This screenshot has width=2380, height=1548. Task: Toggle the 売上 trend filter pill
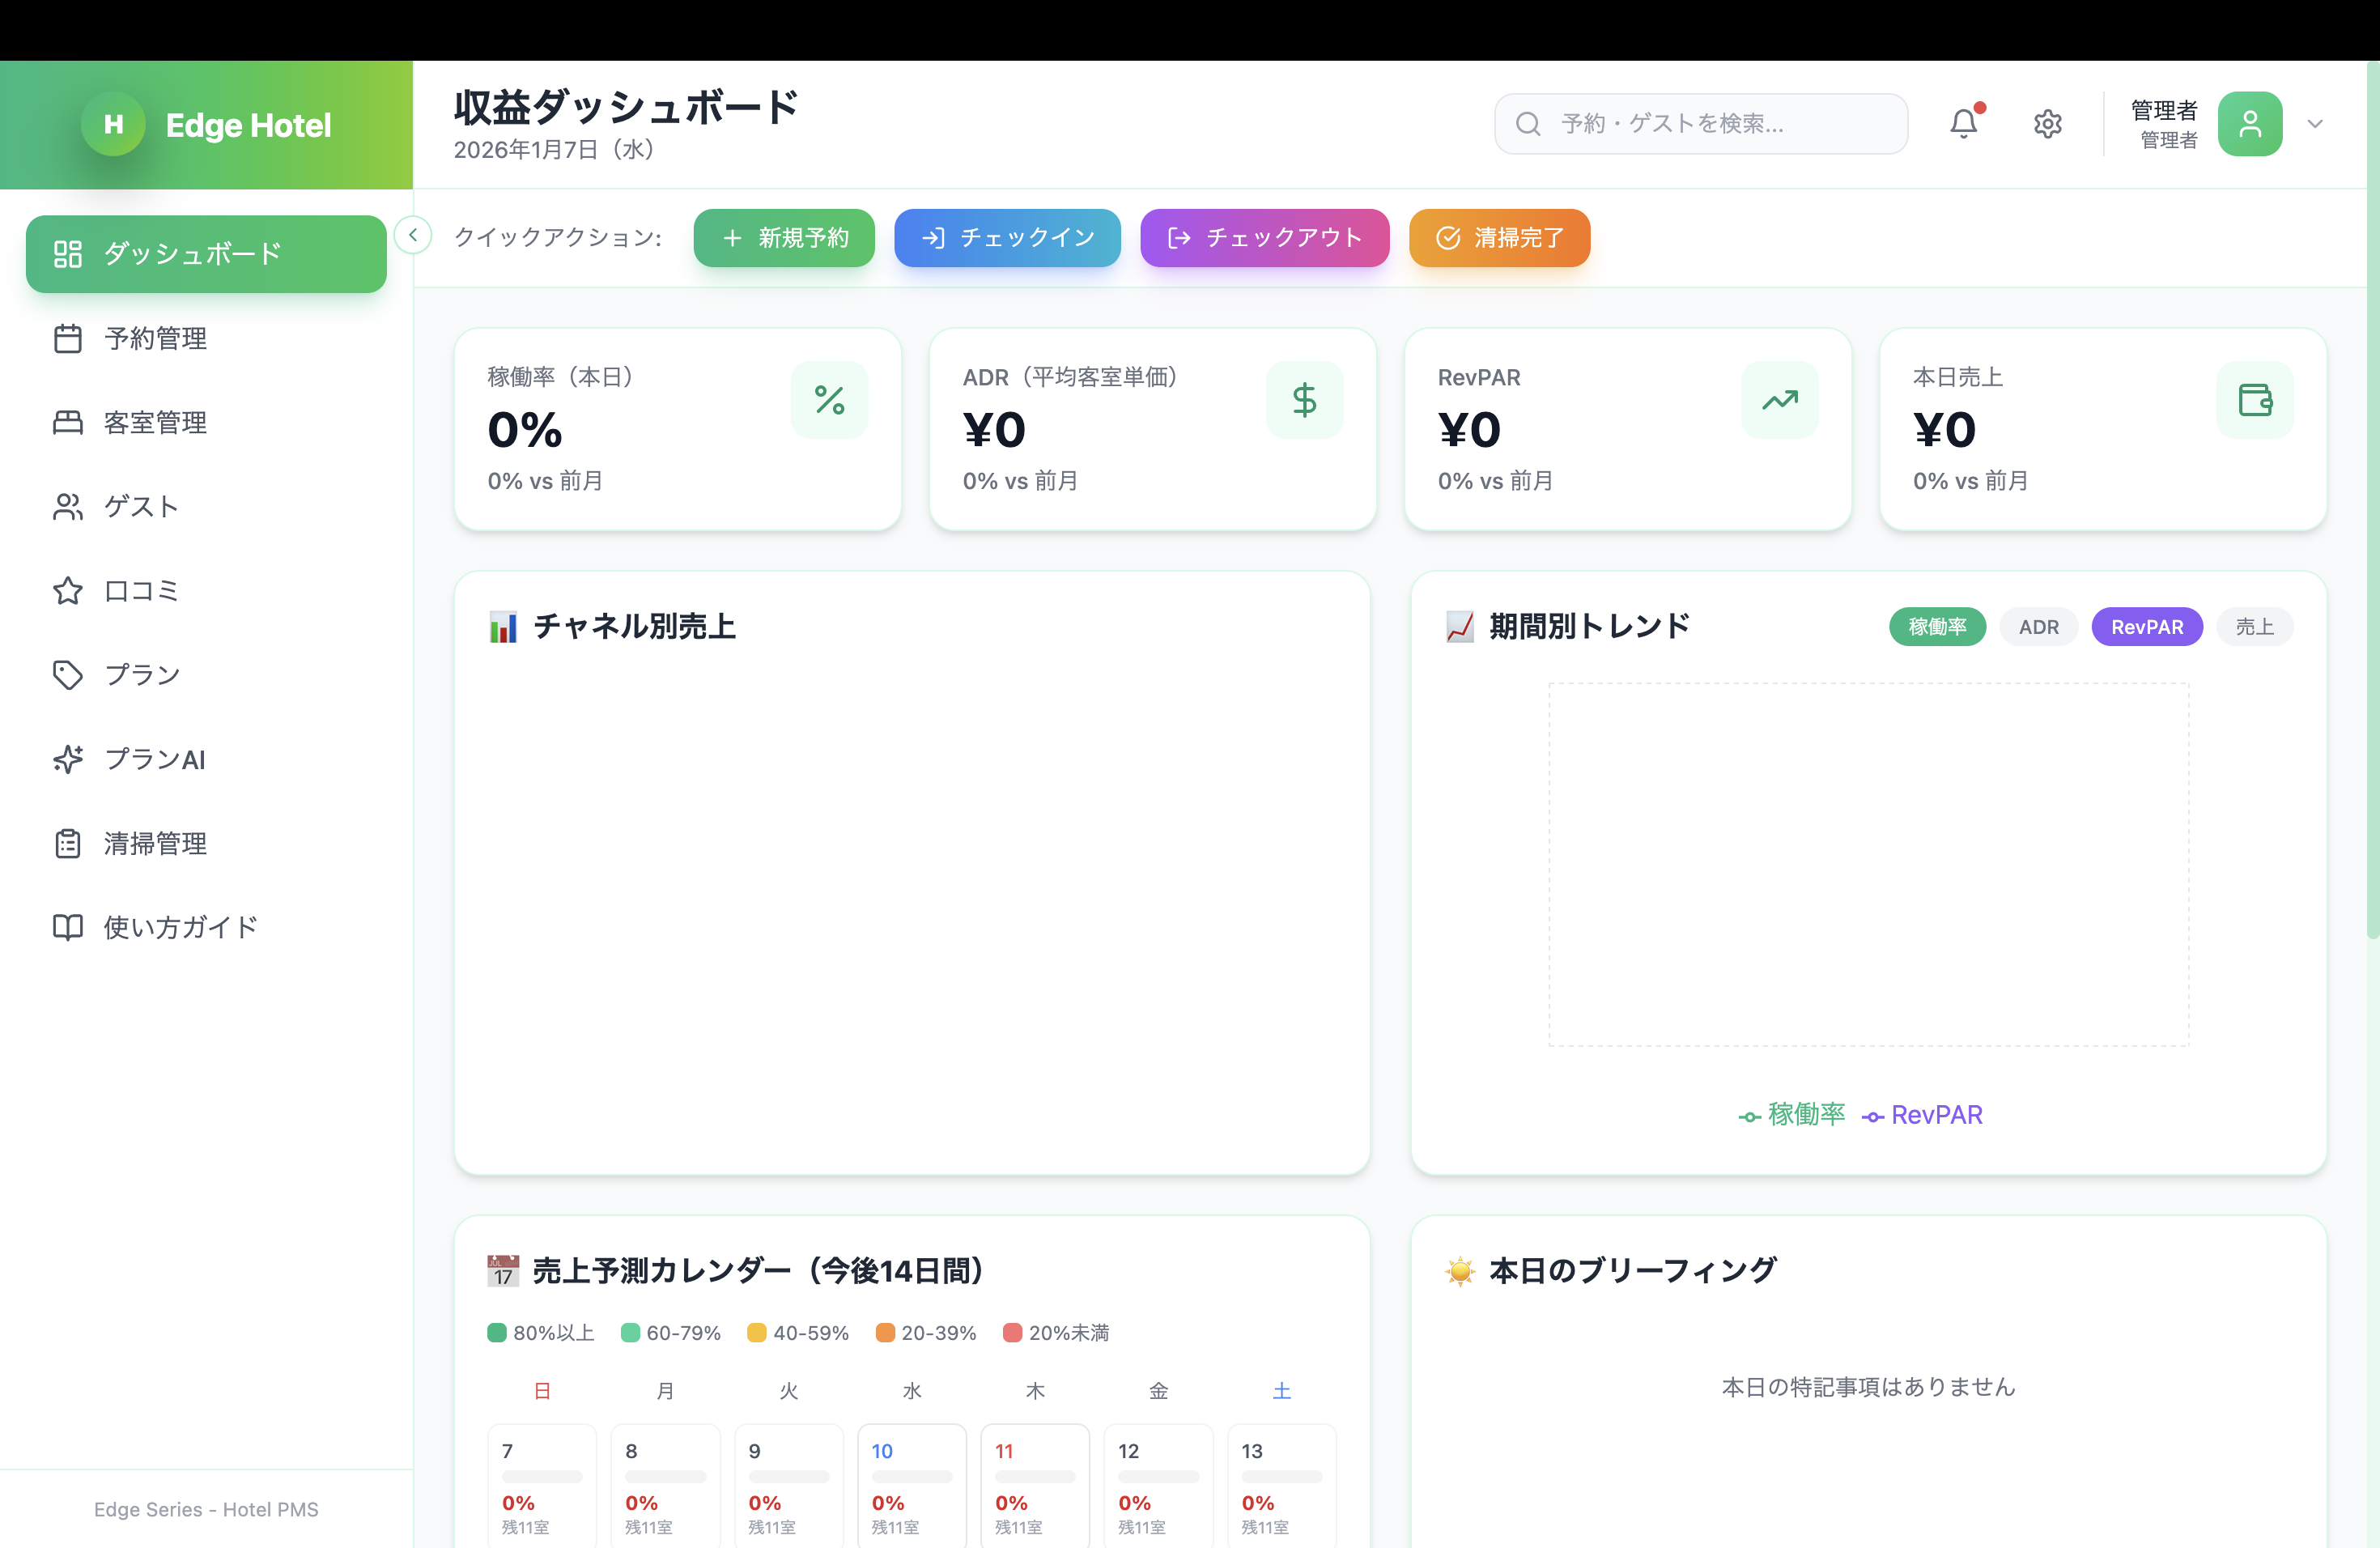(2254, 627)
